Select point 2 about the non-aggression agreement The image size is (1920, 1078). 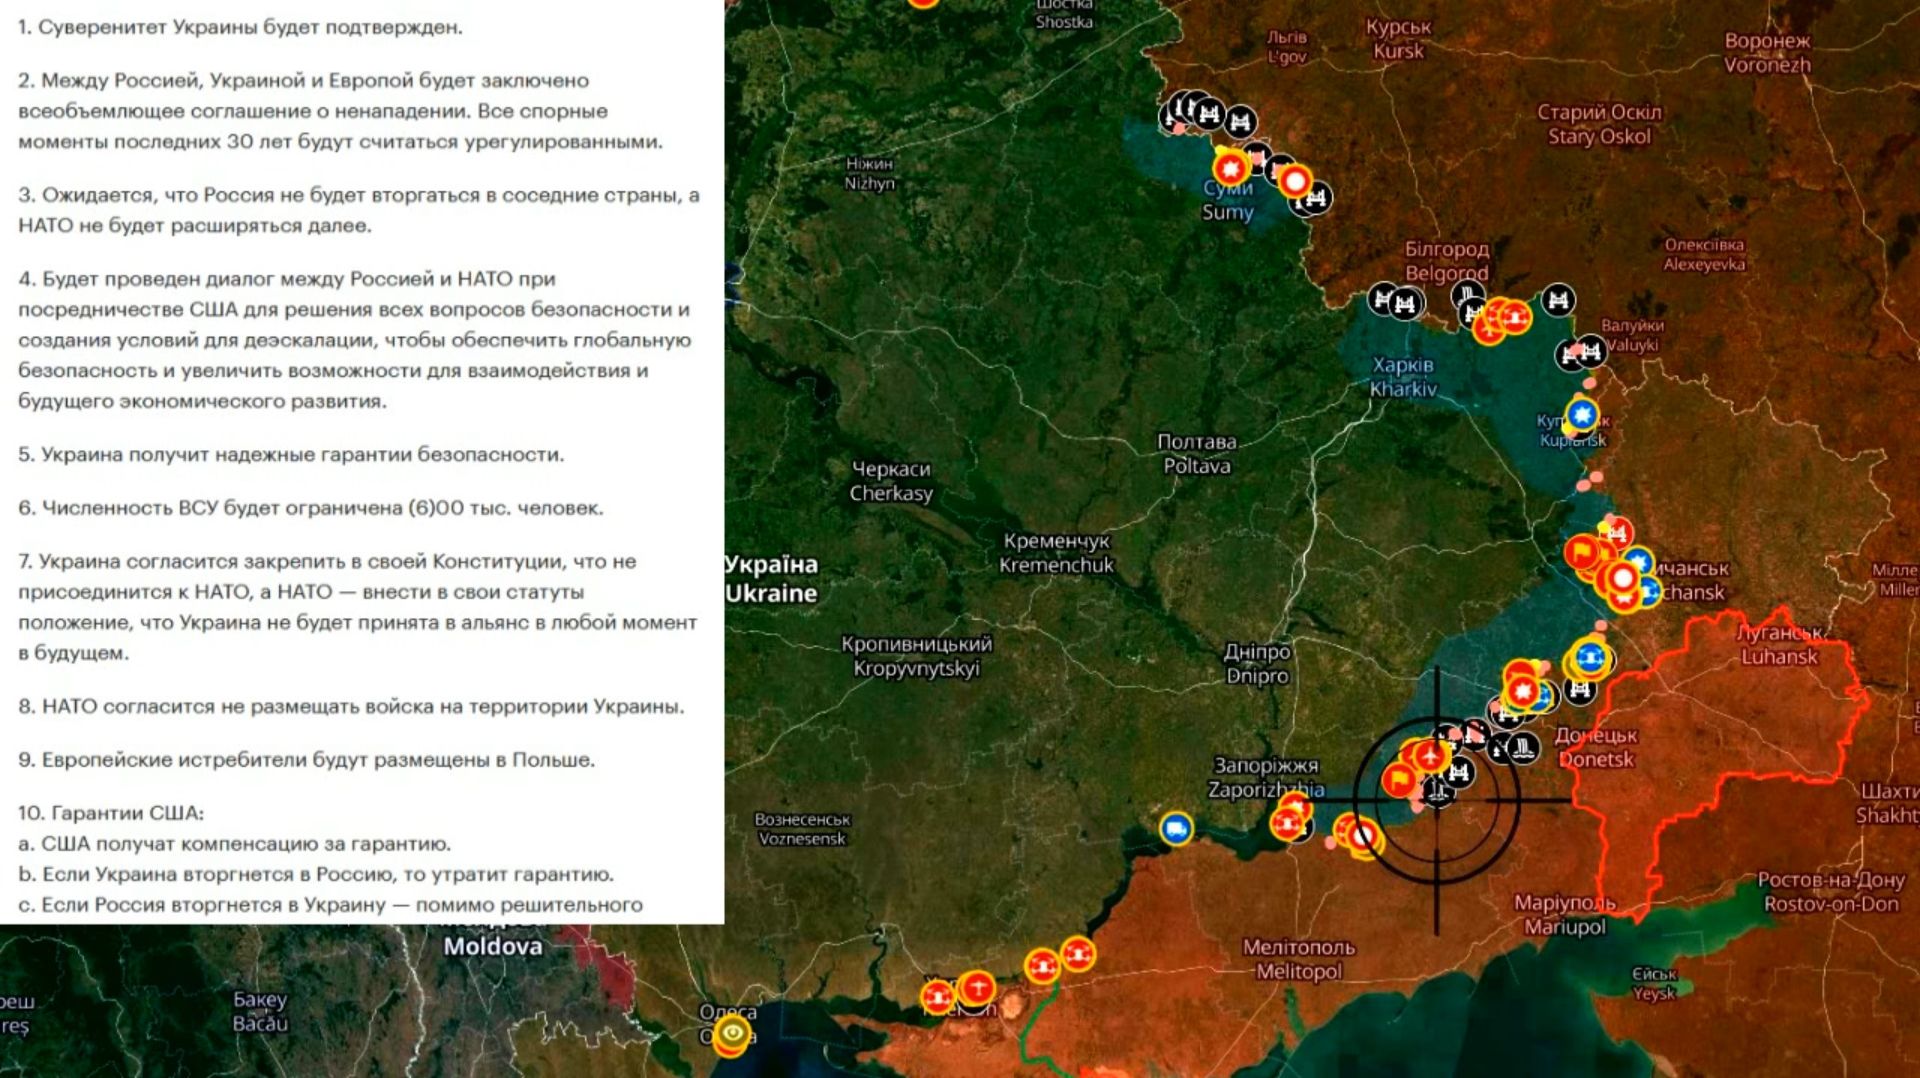[340, 111]
